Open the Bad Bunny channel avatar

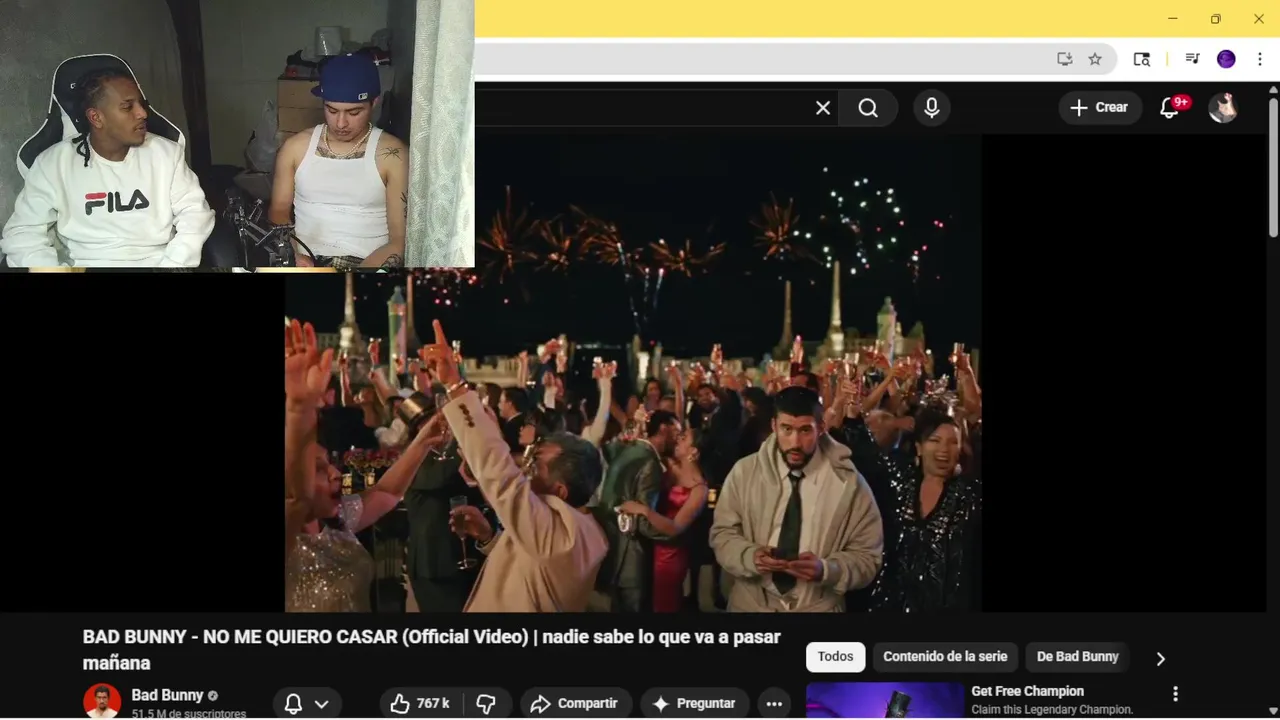(102, 702)
